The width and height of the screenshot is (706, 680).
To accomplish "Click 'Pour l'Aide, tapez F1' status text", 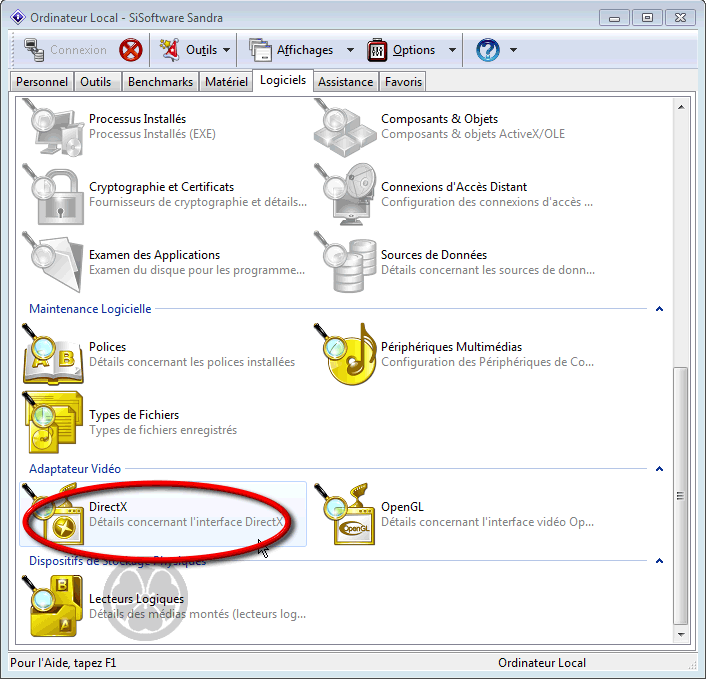I will click(x=63, y=663).
